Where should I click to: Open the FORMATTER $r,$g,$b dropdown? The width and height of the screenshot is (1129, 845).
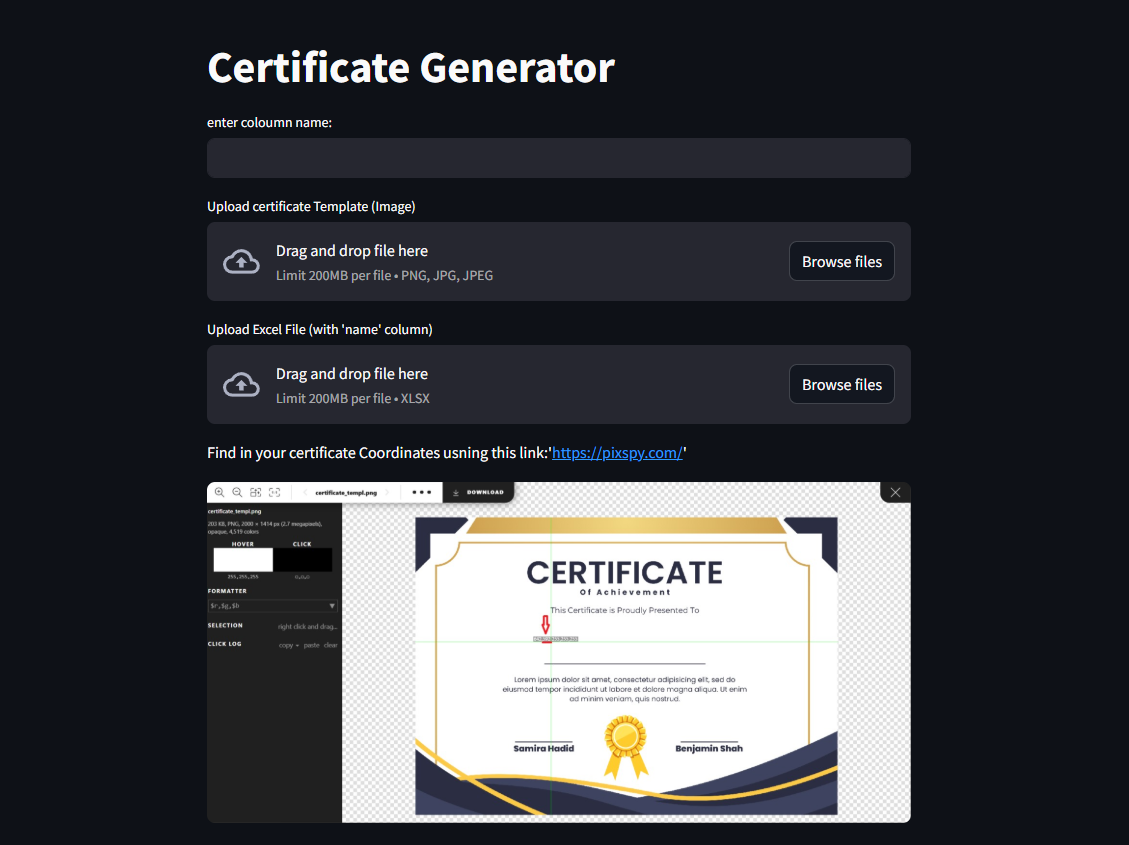[272, 606]
